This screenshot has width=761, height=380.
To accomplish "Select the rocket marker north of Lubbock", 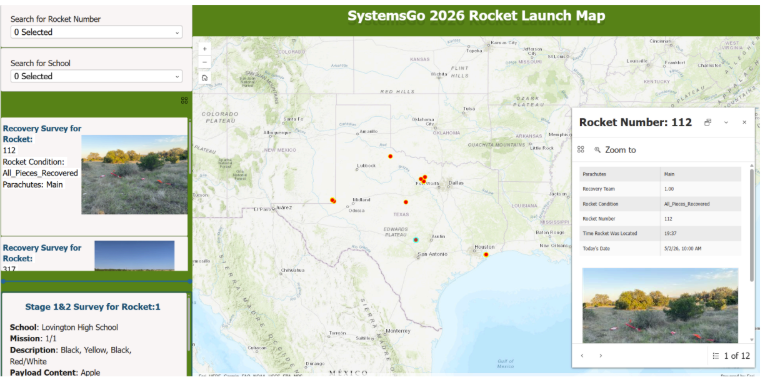I will pyautogui.click(x=390, y=156).
